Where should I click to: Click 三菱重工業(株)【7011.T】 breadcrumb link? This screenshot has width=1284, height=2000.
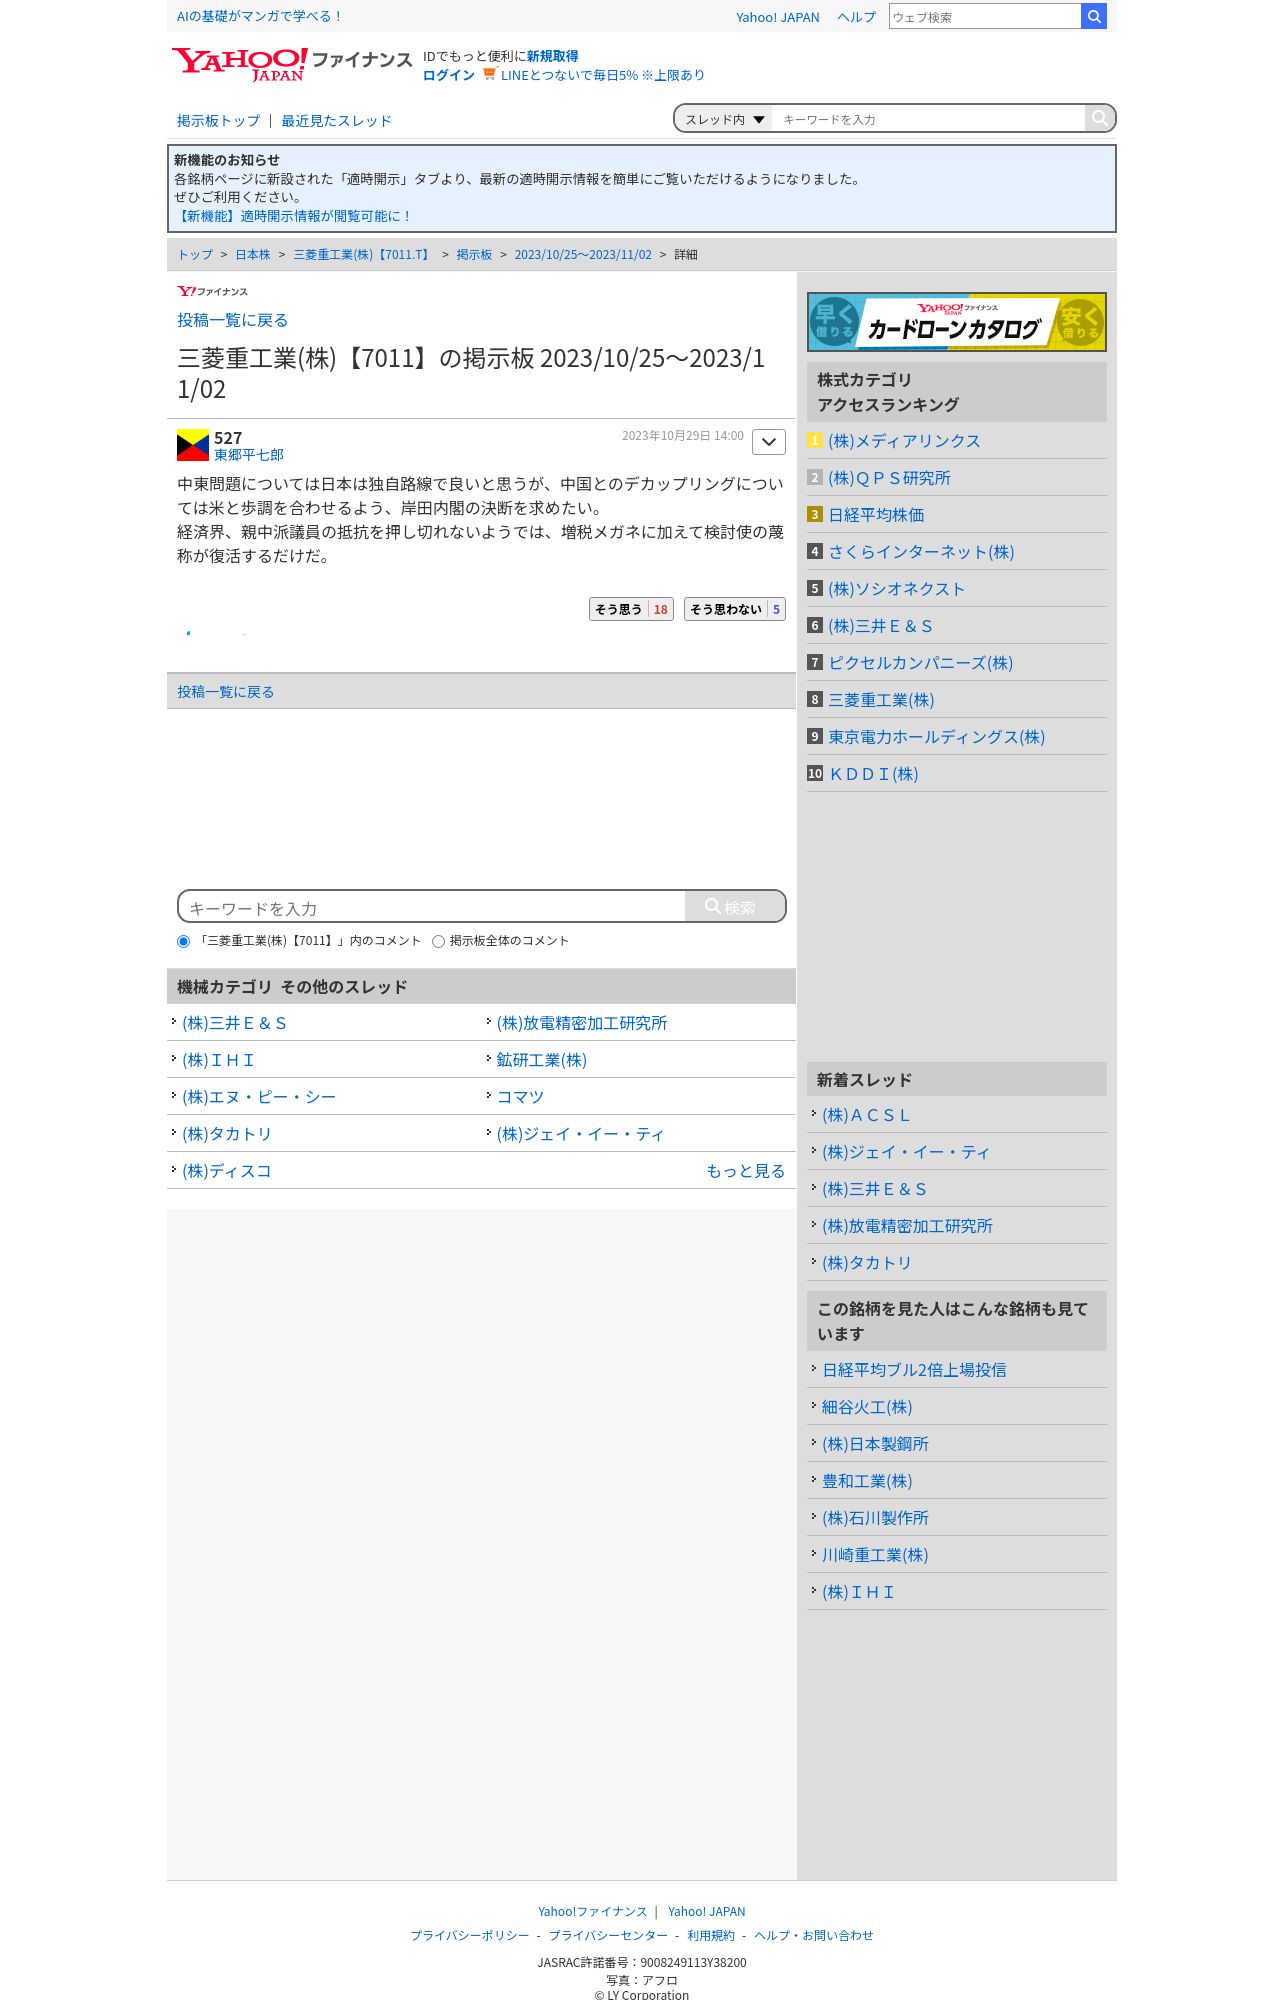[x=363, y=255]
